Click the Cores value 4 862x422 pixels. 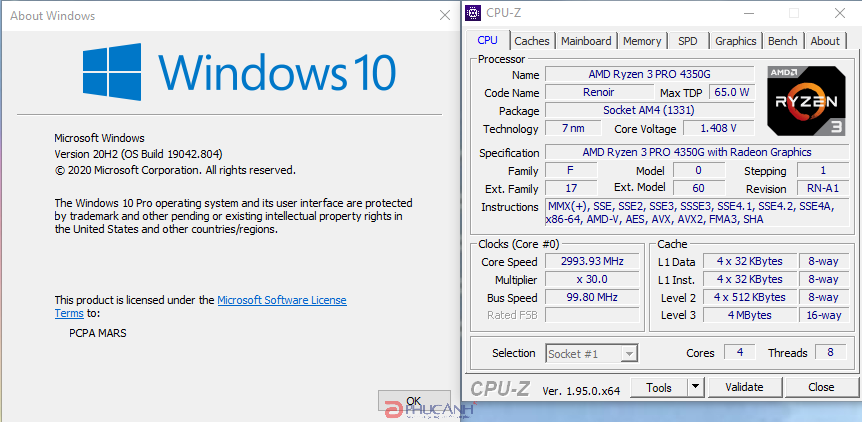[739, 352]
